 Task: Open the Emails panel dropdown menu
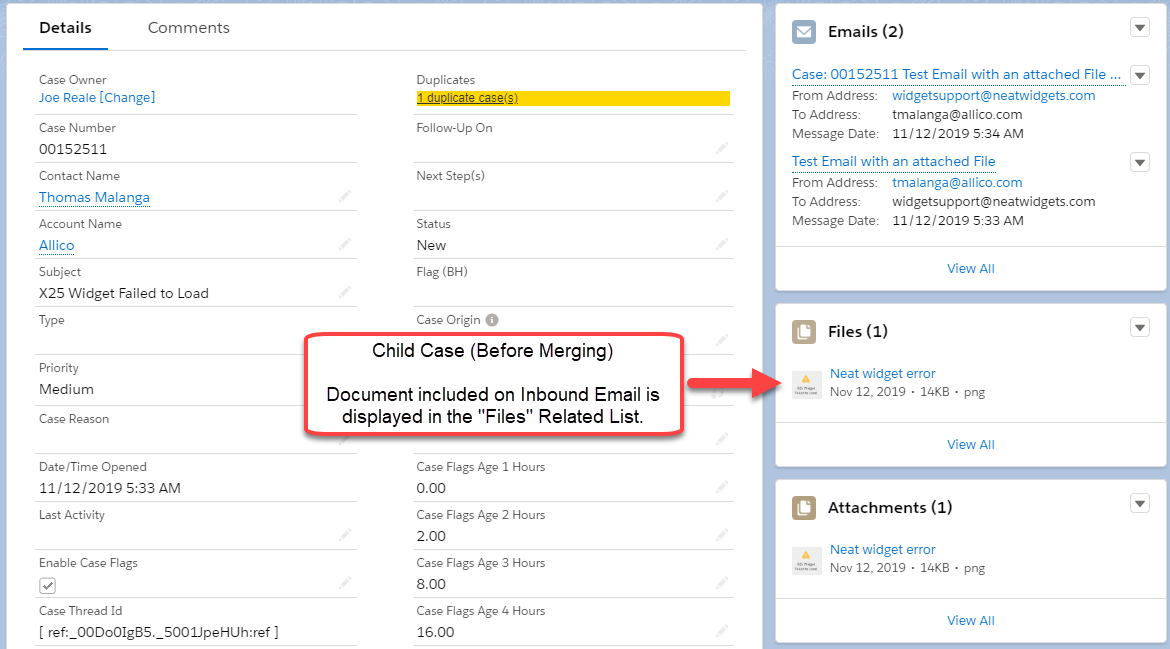click(x=1139, y=28)
